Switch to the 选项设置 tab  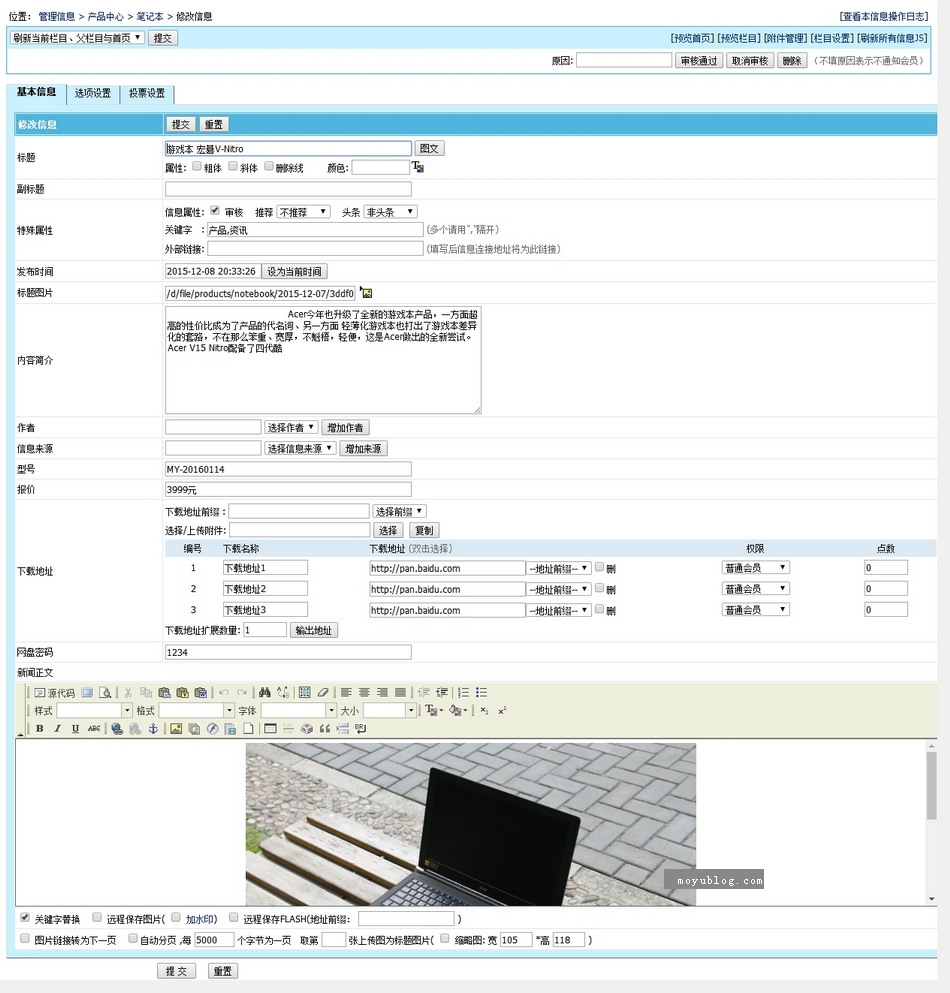click(92, 94)
